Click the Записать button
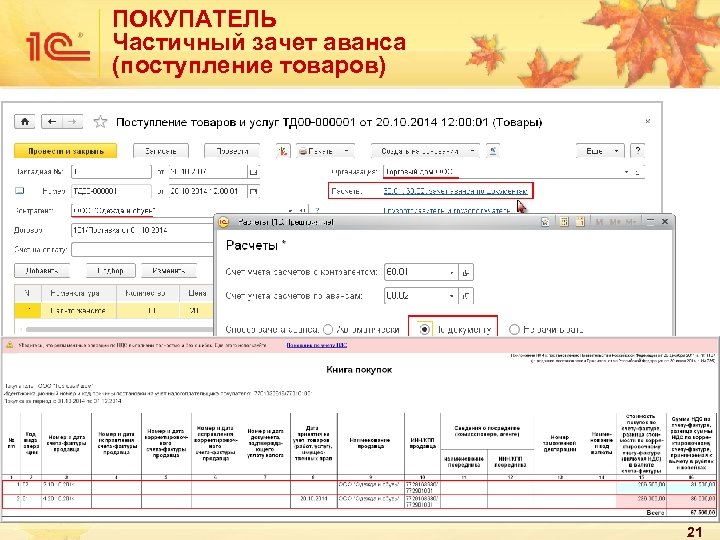Viewport: 720px width, 540px height. click(161, 151)
